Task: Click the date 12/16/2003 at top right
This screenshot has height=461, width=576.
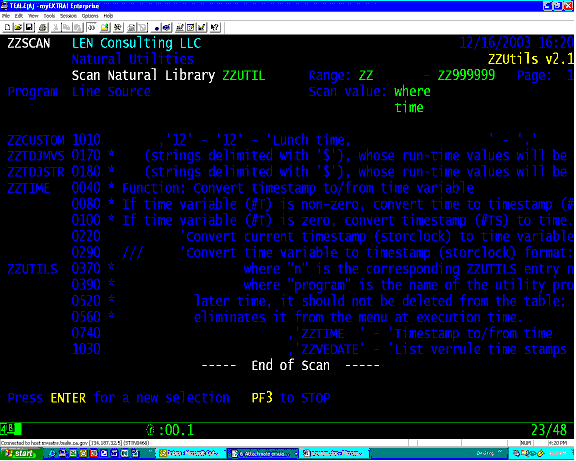Action: tap(495, 43)
